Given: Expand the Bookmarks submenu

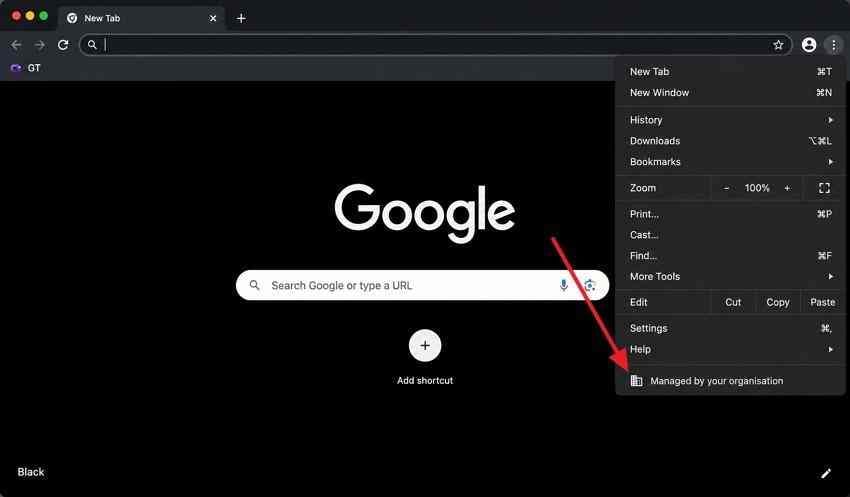Looking at the screenshot, I should click(x=730, y=162).
